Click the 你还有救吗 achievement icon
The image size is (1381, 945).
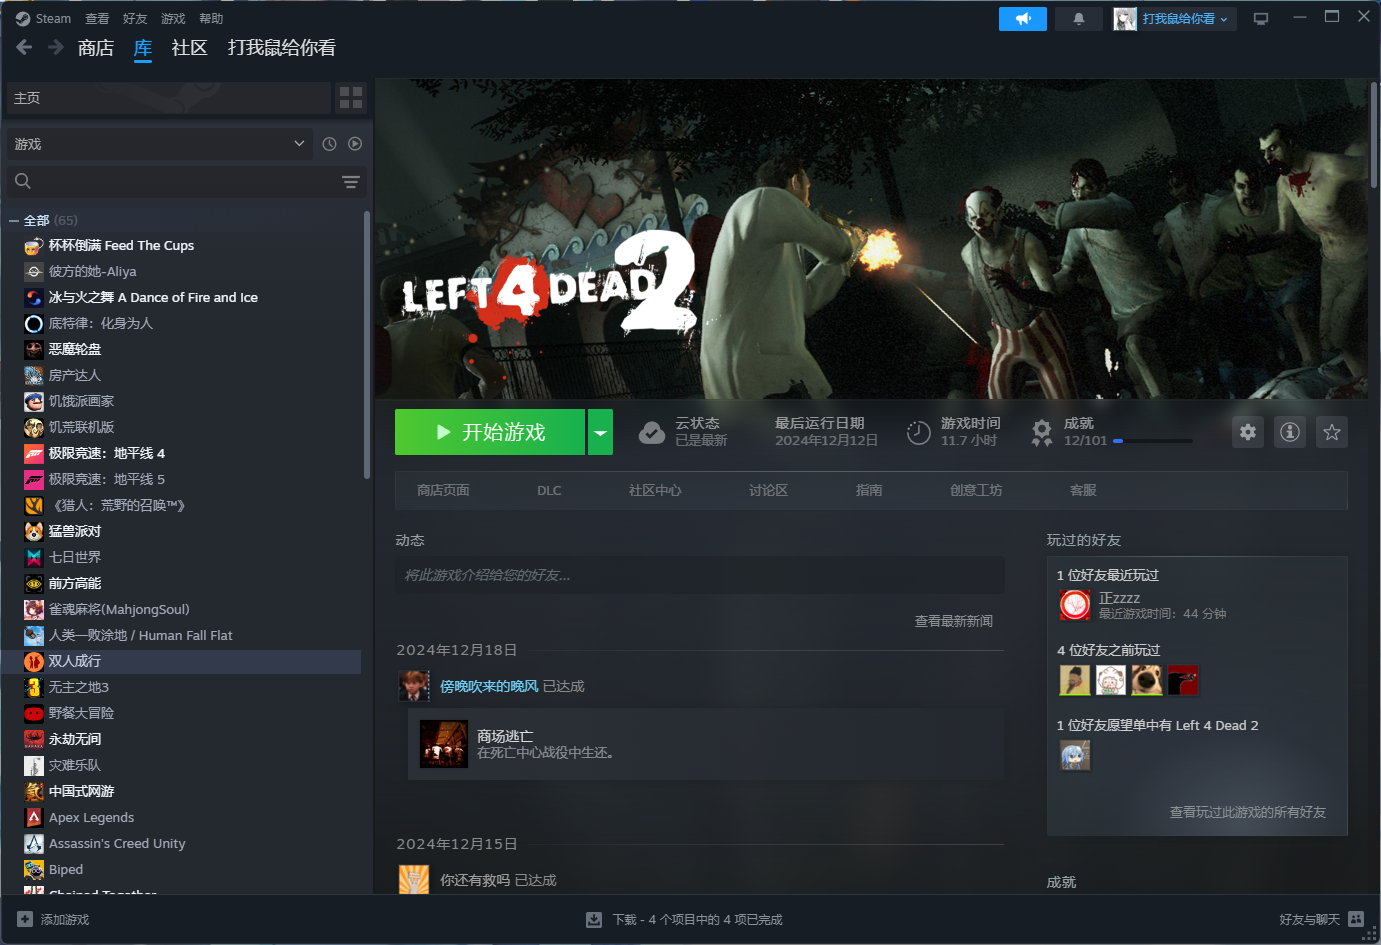click(x=414, y=879)
